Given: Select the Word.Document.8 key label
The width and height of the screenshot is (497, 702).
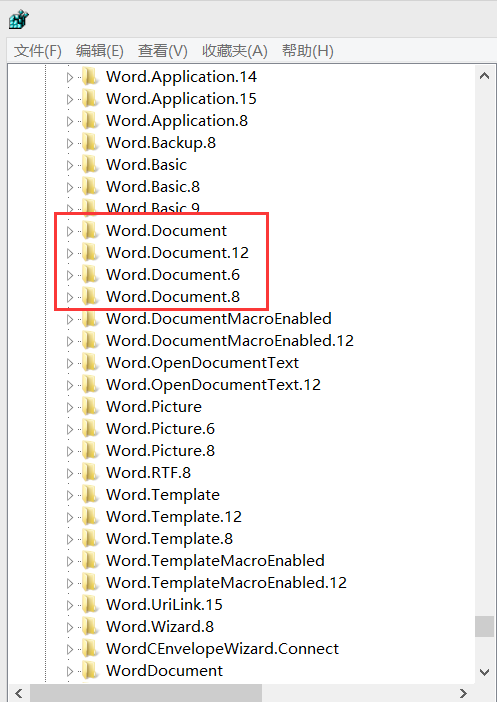Looking at the screenshot, I should coord(173,296).
